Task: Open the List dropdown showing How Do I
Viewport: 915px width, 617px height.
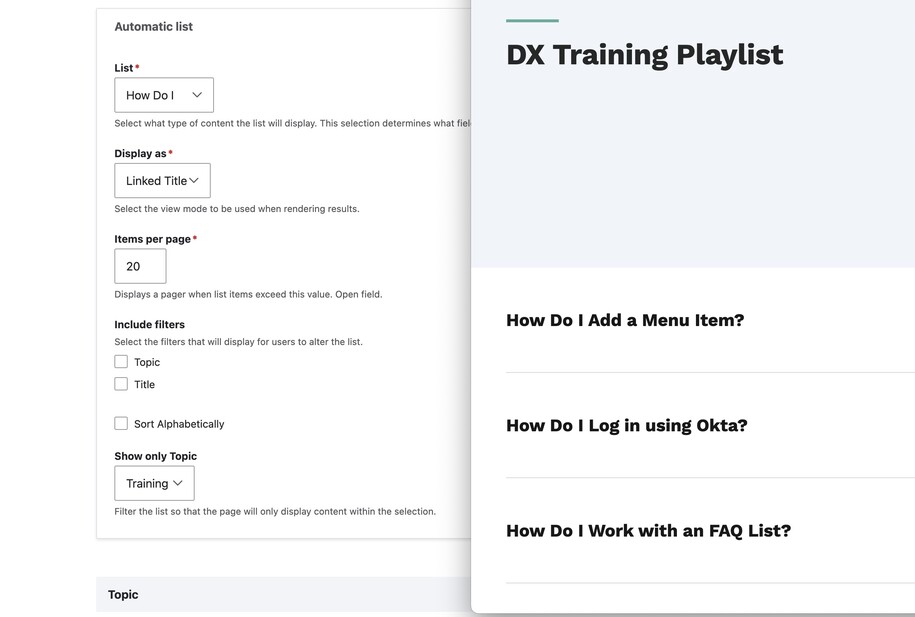Action: pyautogui.click(x=164, y=95)
